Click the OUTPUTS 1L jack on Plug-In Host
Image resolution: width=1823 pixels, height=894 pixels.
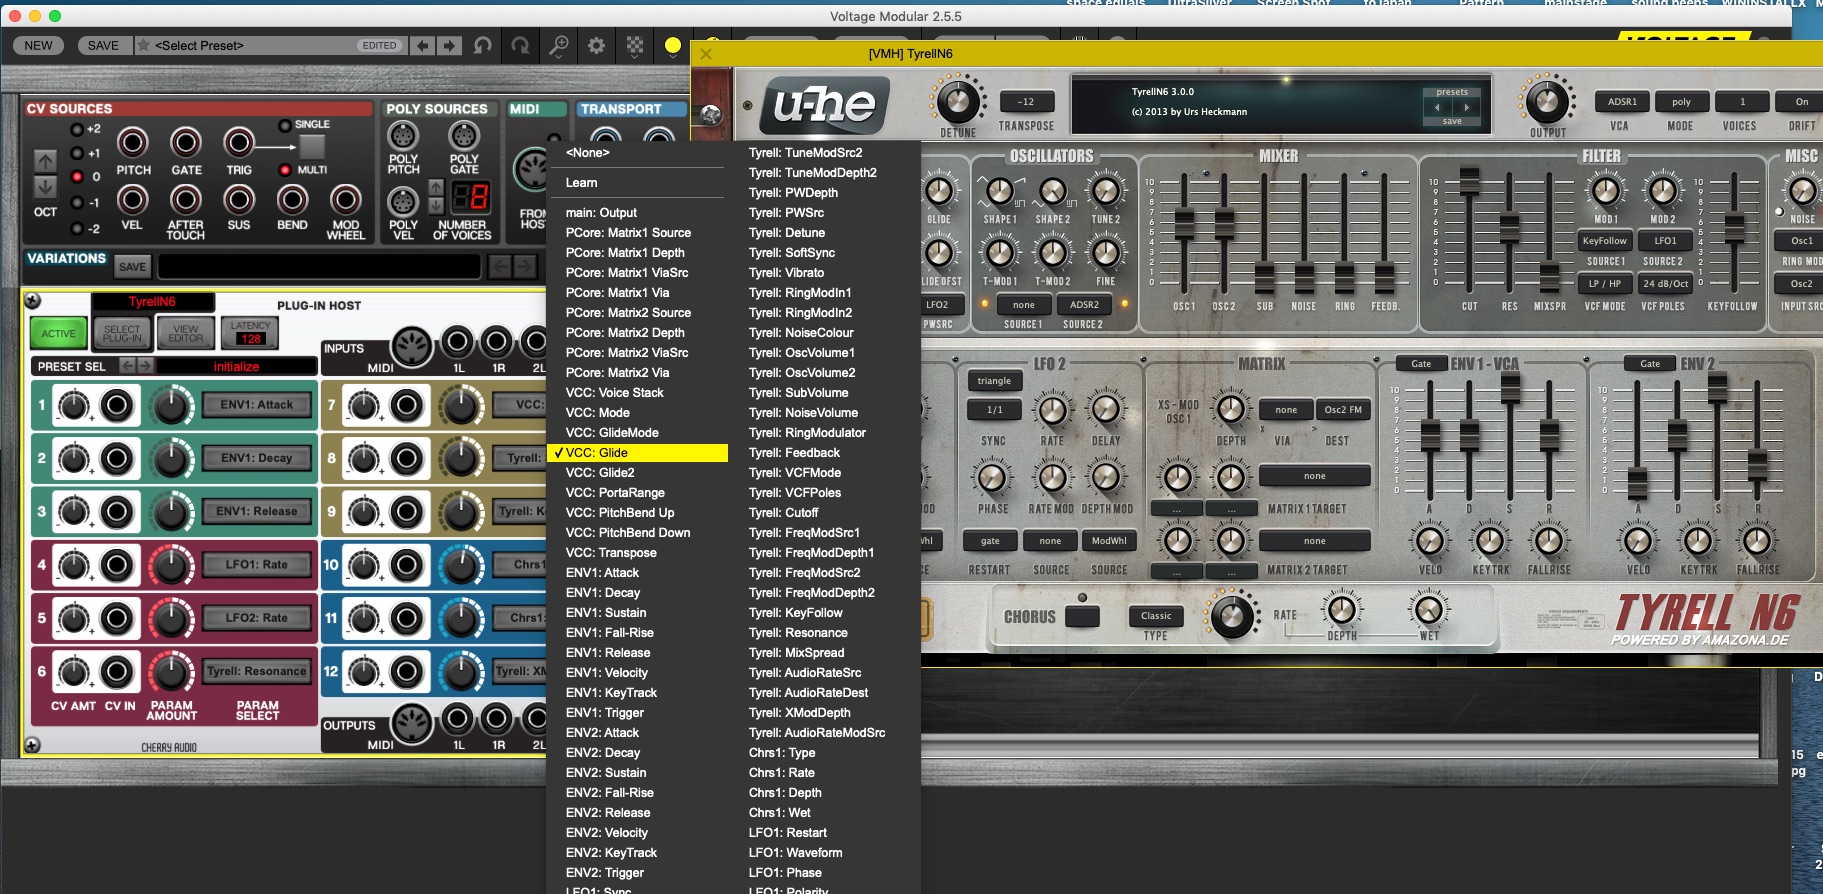point(458,717)
